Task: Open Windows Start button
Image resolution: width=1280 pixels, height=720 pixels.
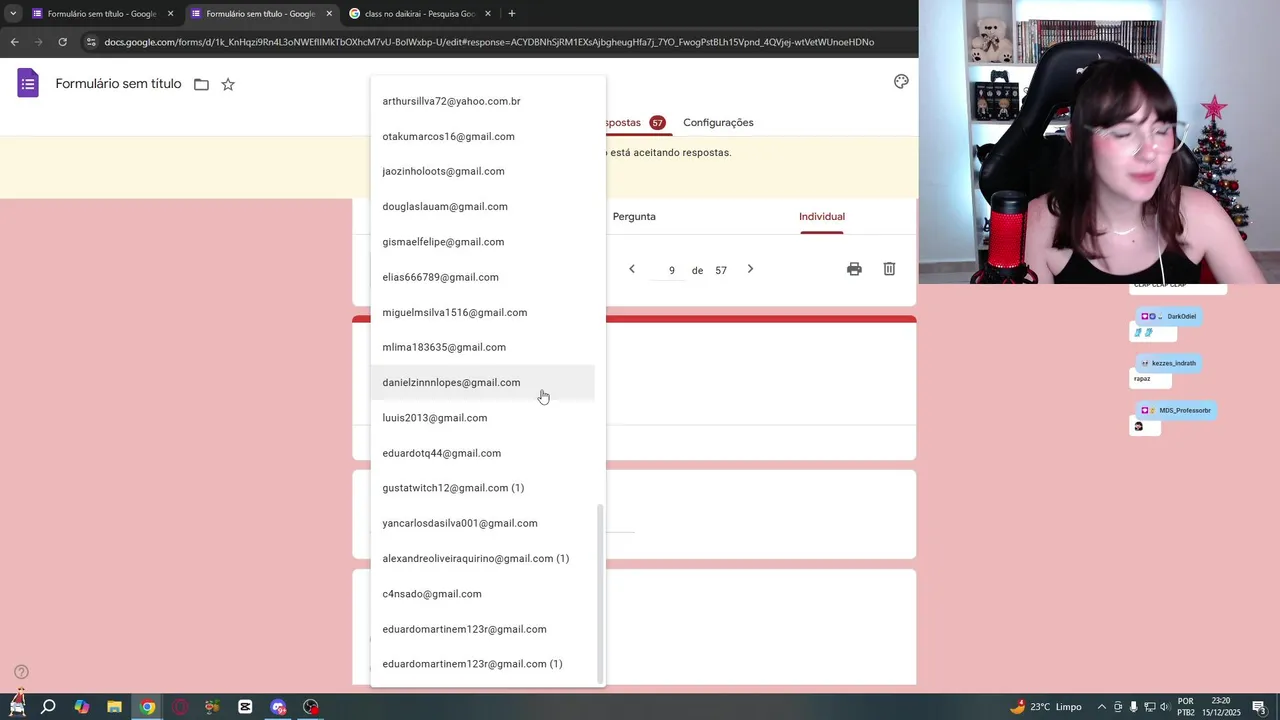Action: [x=17, y=705]
